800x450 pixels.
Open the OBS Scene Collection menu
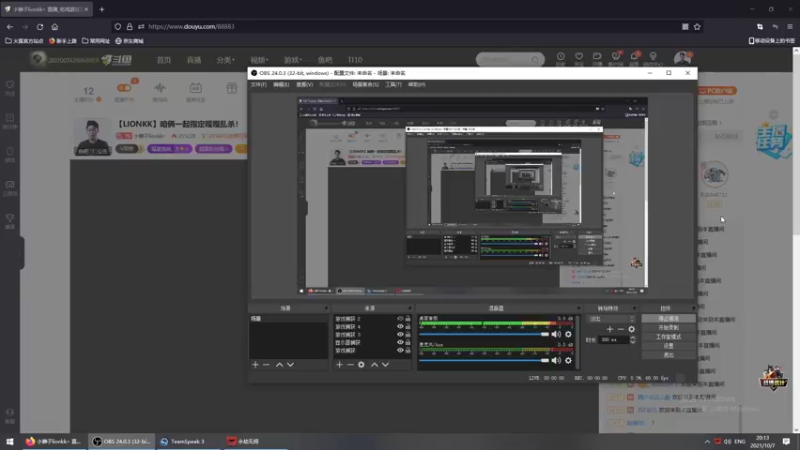pyautogui.click(x=365, y=85)
